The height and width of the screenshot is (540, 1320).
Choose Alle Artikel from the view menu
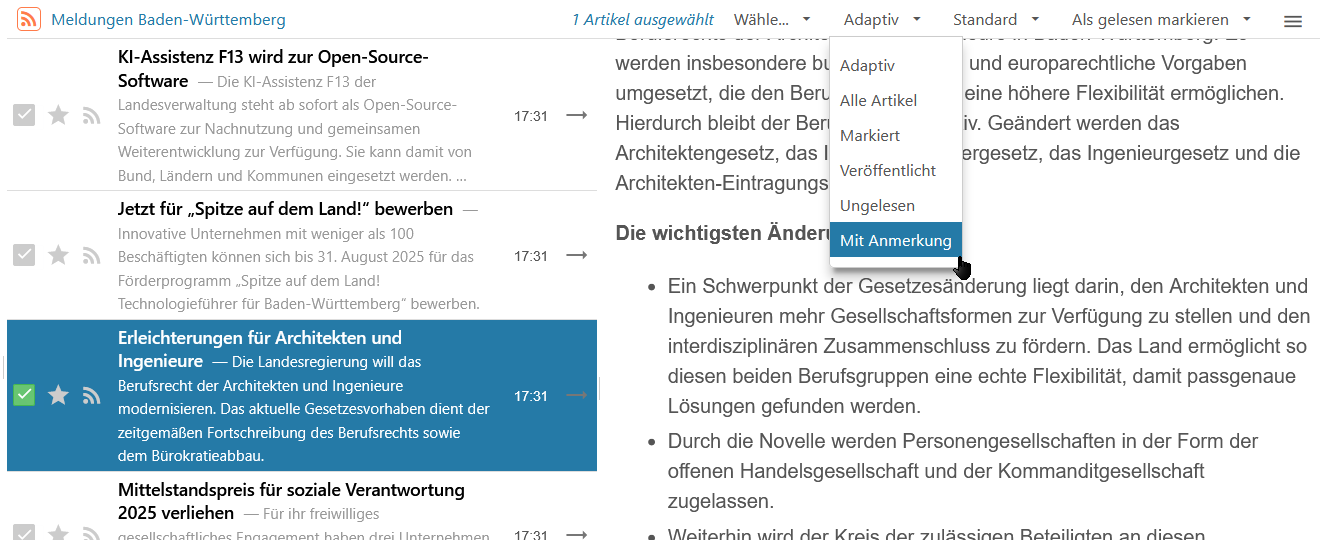click(896, 100)
